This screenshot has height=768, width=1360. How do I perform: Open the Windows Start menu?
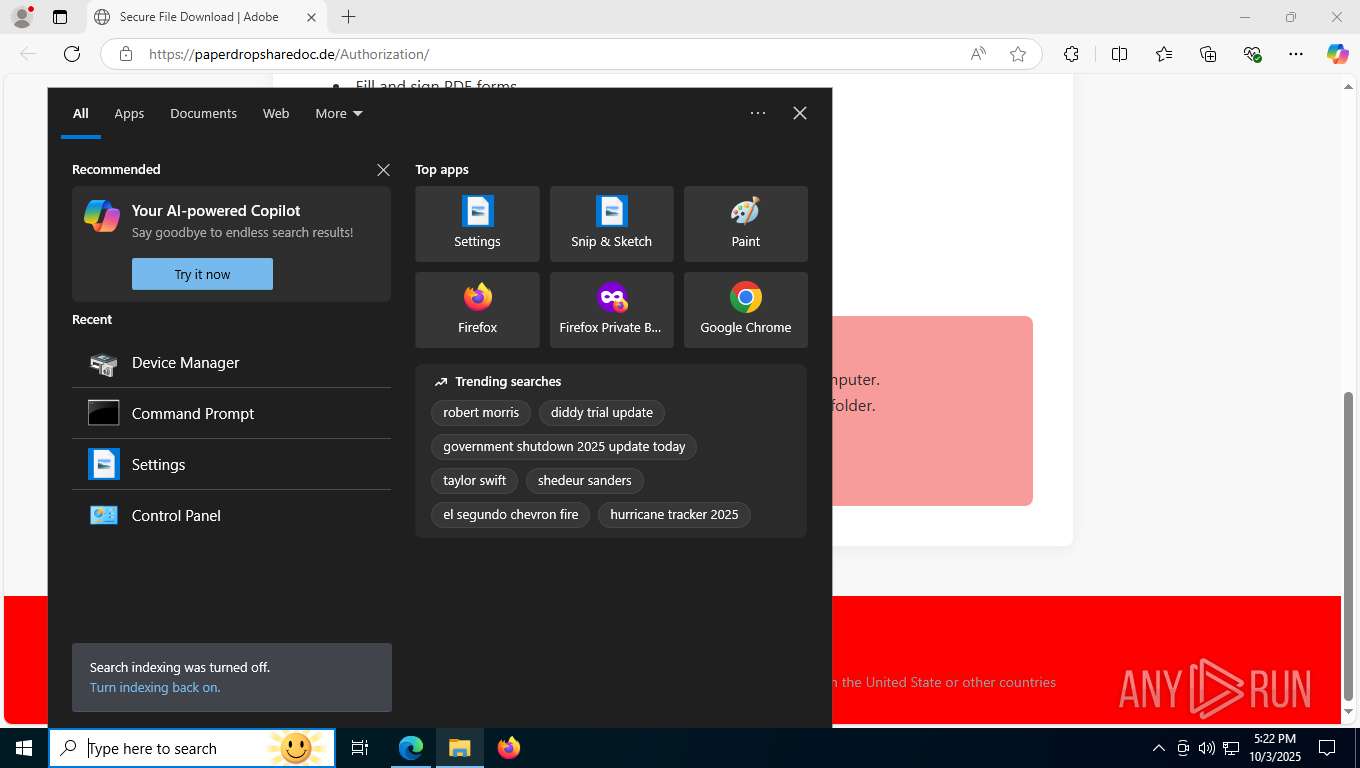pyautogui.click(x=24, y=748)
